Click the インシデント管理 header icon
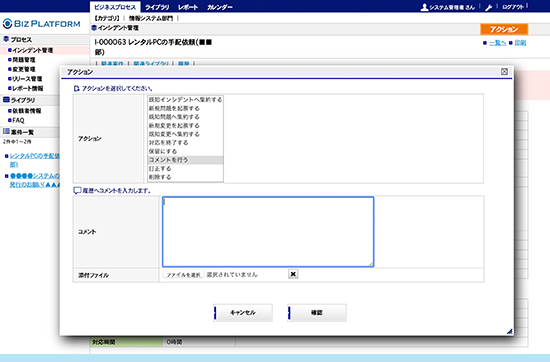The width and height of the screenshot is (550, 362). tap(94, 28)
